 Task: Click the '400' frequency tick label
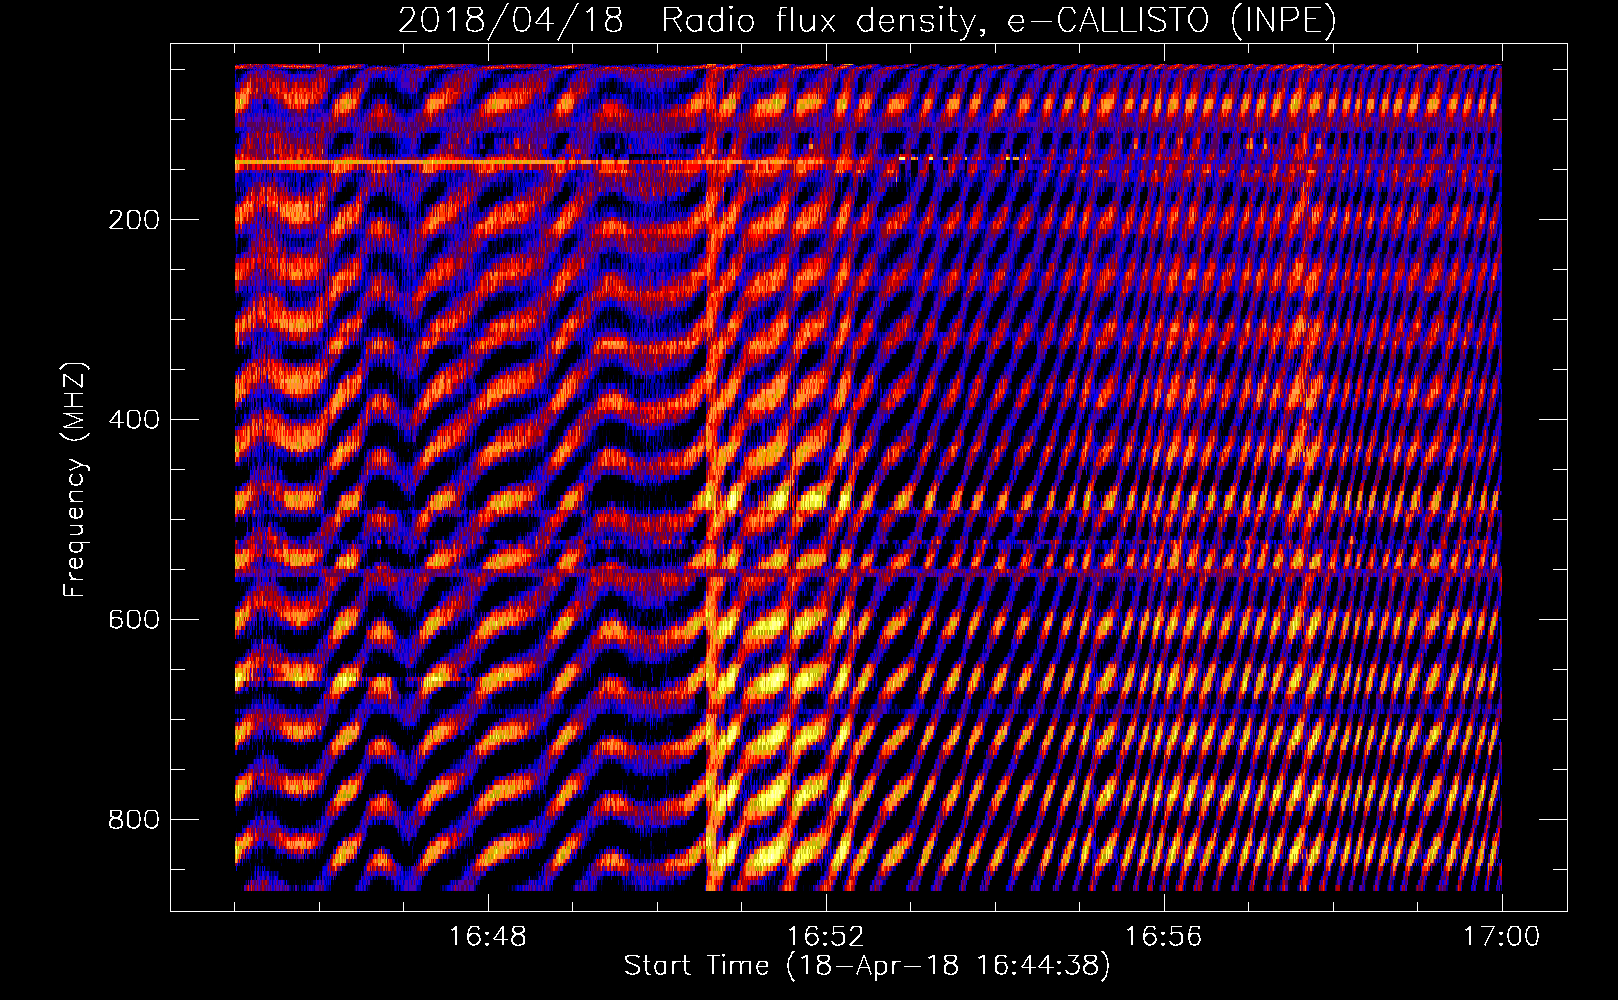pyautogui.click(x=134, y=420)
